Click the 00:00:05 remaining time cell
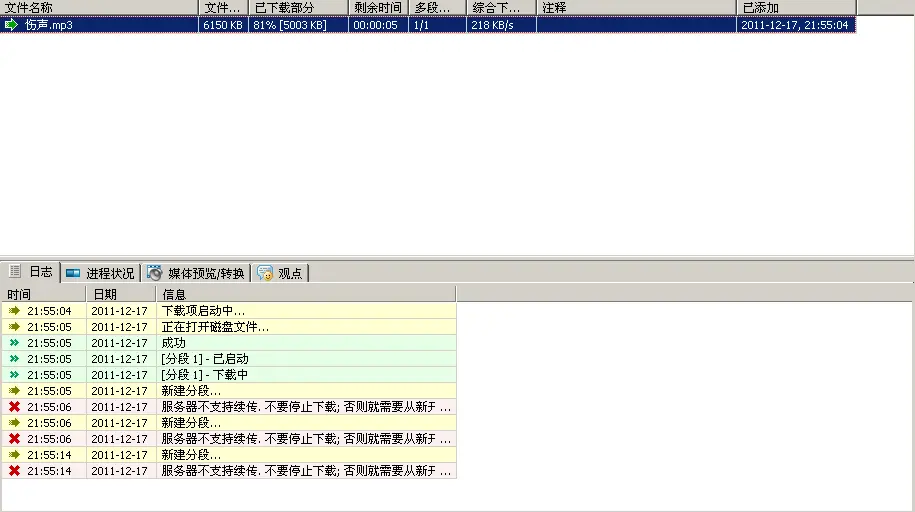This screenshot has height=512, width=915. pos(379,25)
